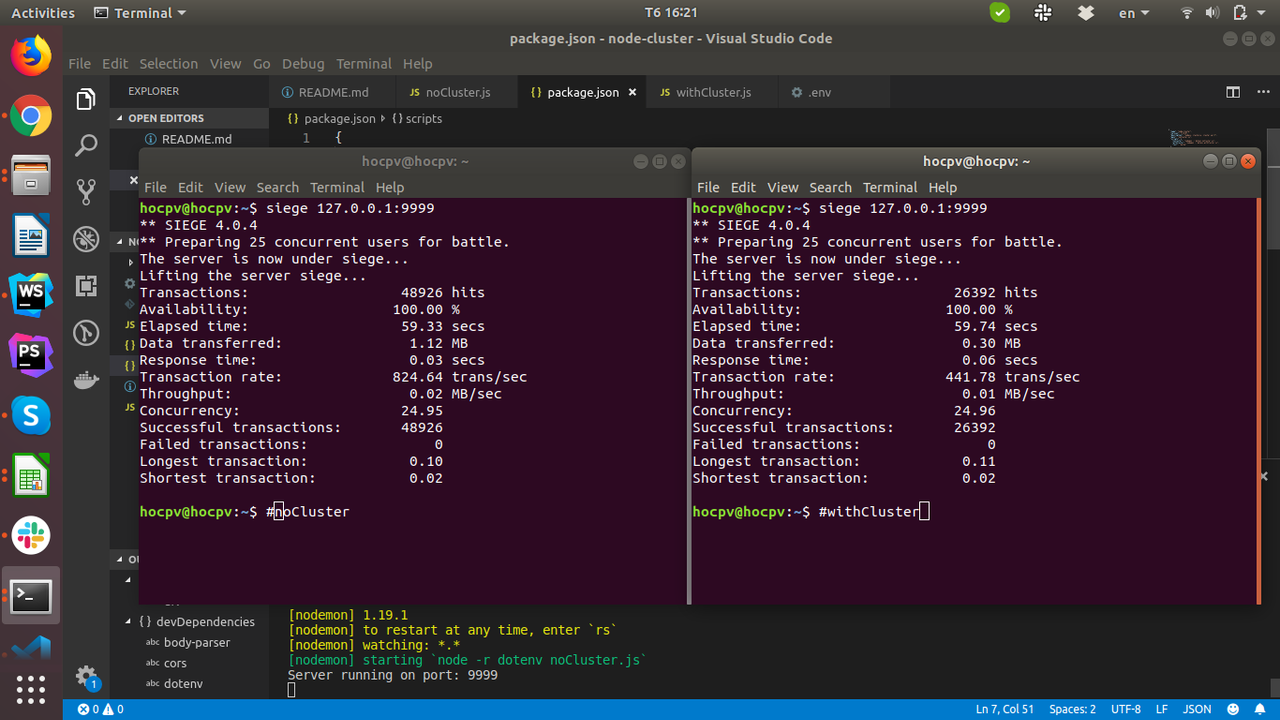The width and height of the screenshot is (1280, 720).
Task: Open the Wi-Fi indicator in top bar
Action: 1187,13
